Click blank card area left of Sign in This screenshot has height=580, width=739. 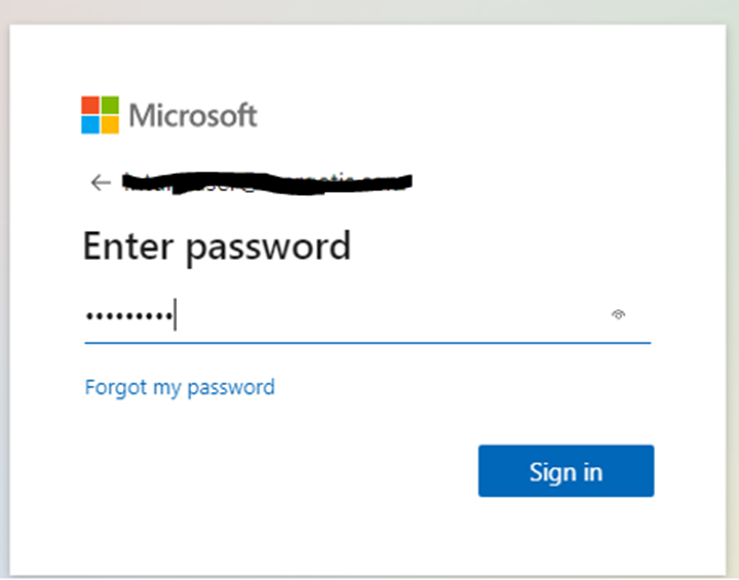[300, 471]
